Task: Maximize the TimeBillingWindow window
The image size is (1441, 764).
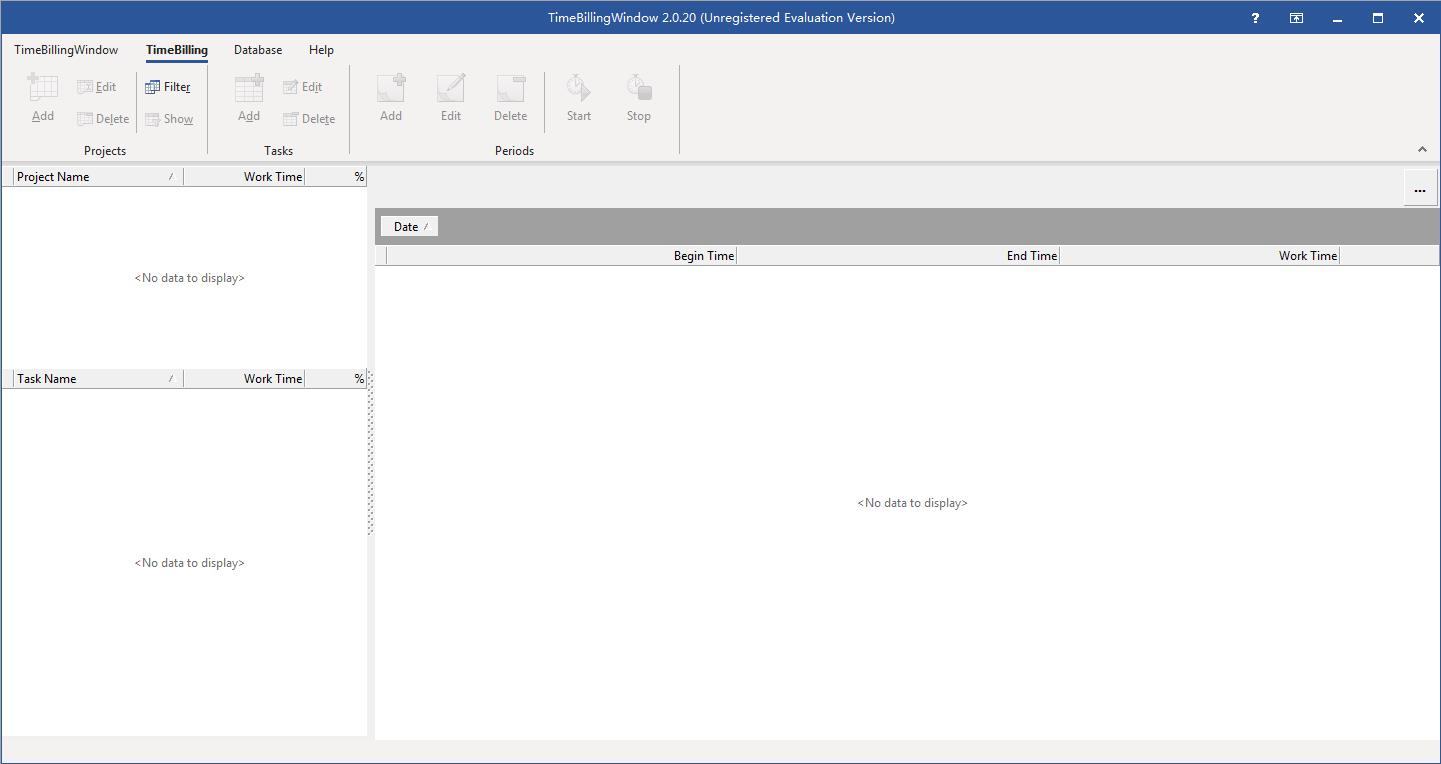Action: click(1378, 18)
